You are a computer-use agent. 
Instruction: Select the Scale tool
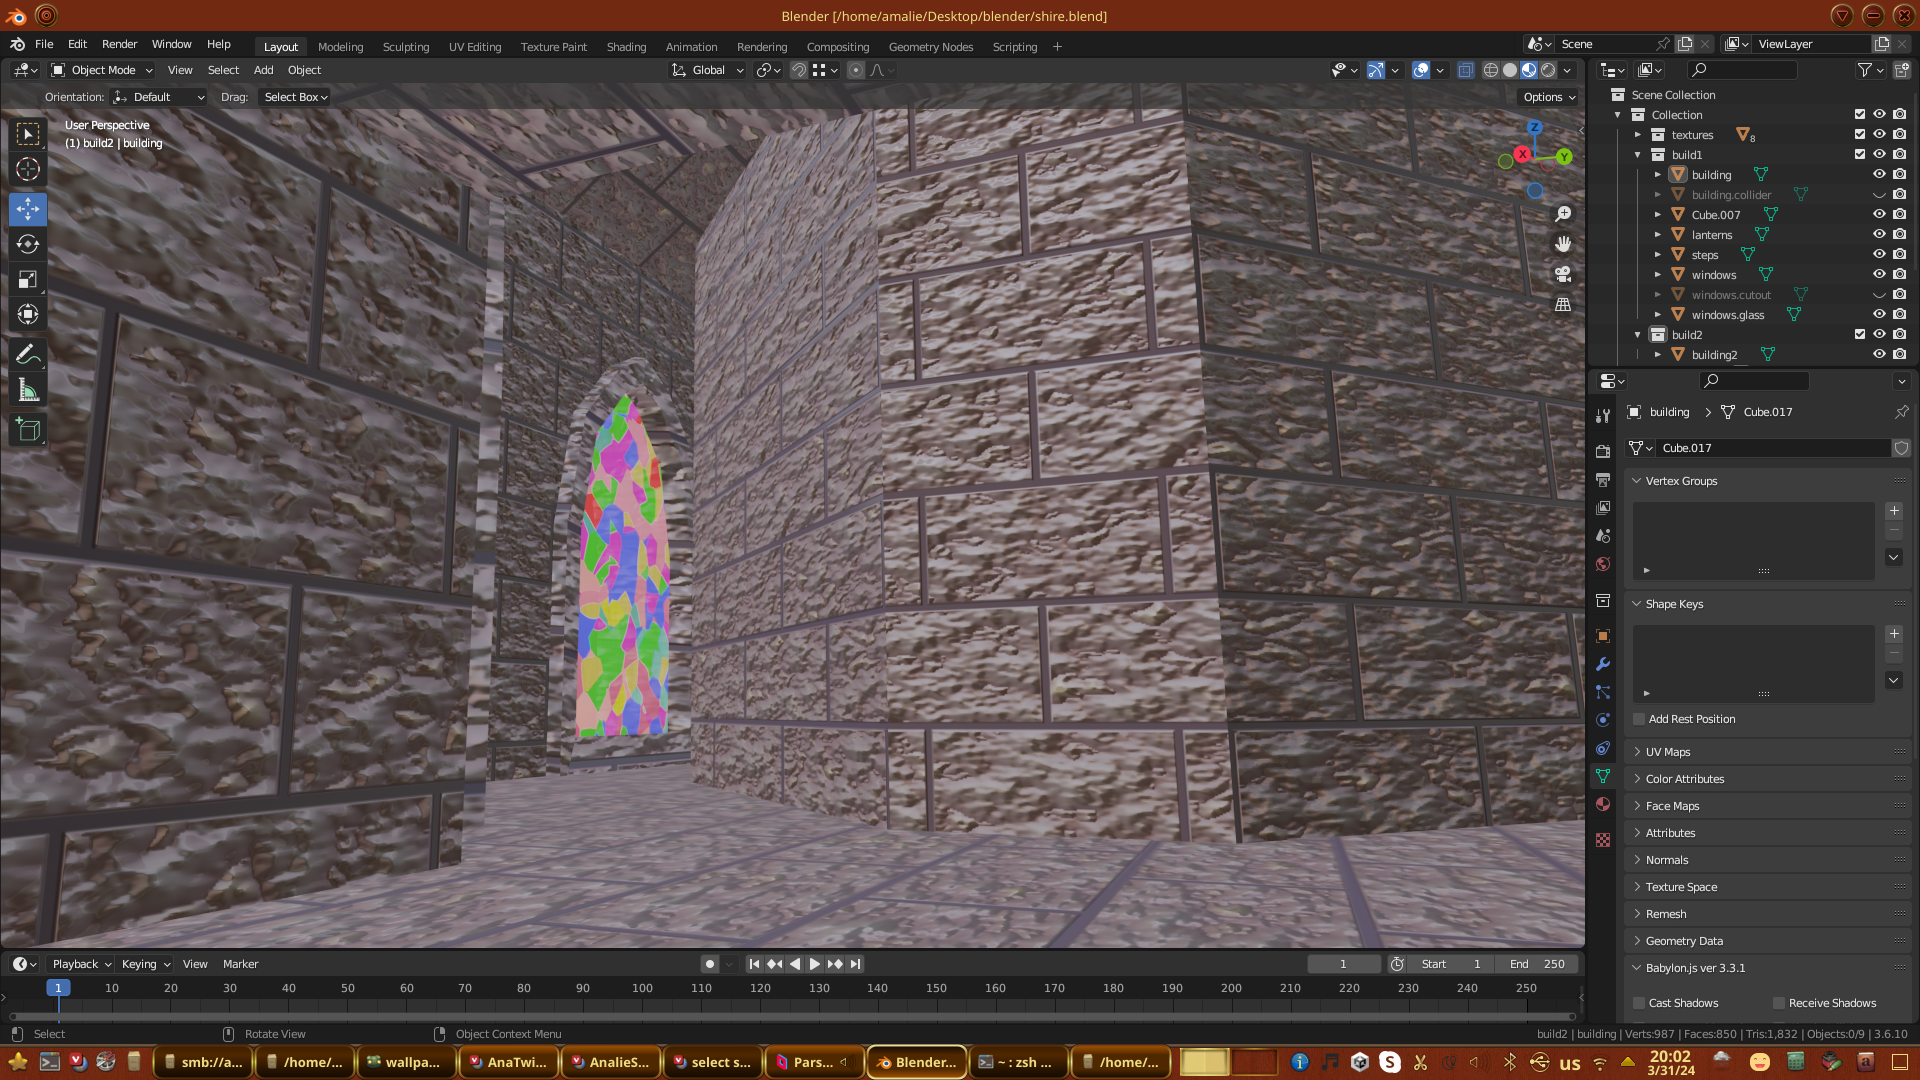(28, 280)
